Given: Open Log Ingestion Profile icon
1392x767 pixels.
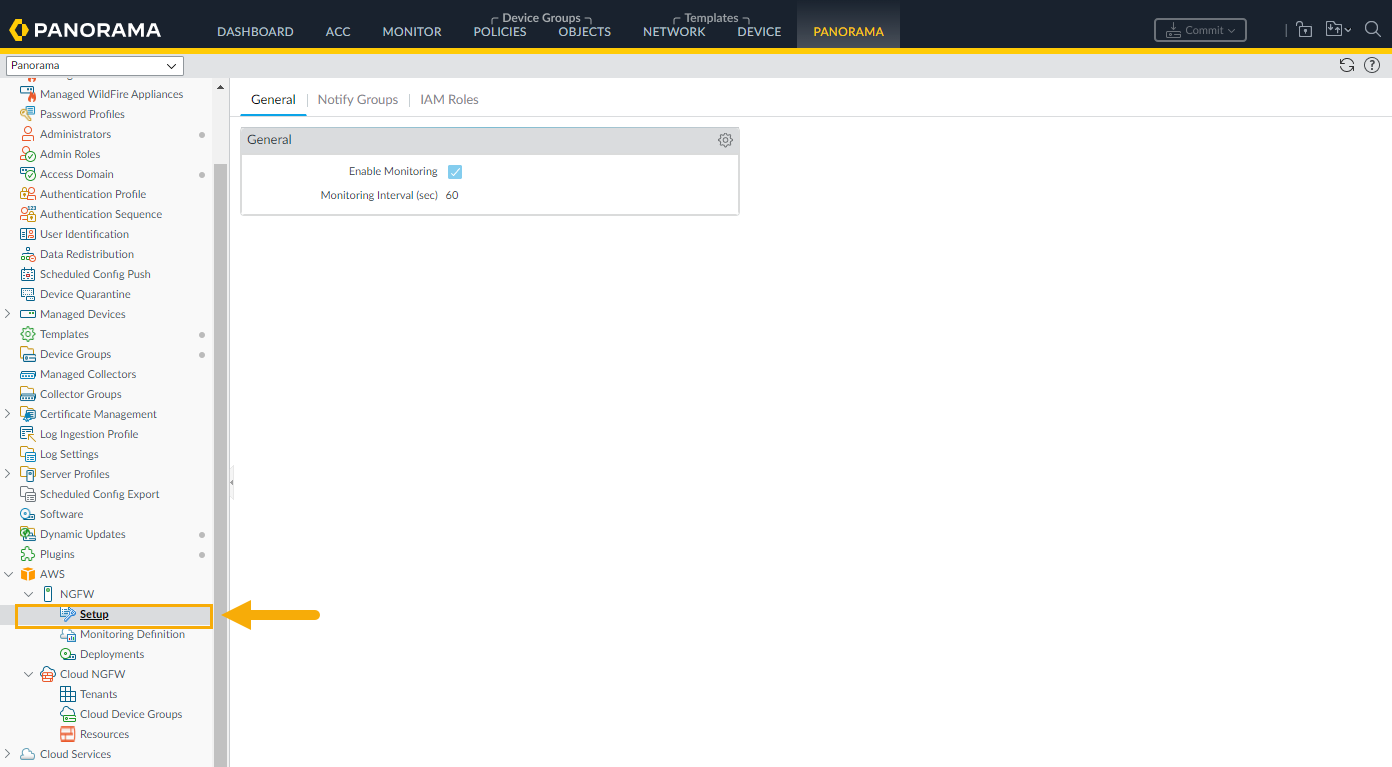Looking at the screenshot, I should coord(28,434).
